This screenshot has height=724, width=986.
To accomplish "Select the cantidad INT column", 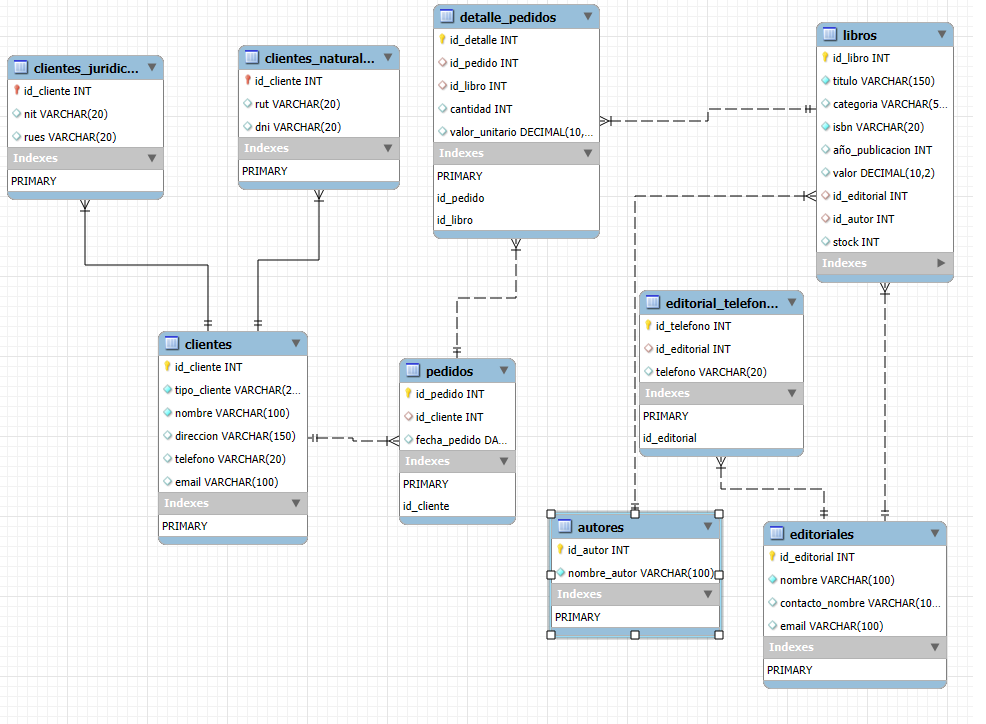I will coord(516,109).
